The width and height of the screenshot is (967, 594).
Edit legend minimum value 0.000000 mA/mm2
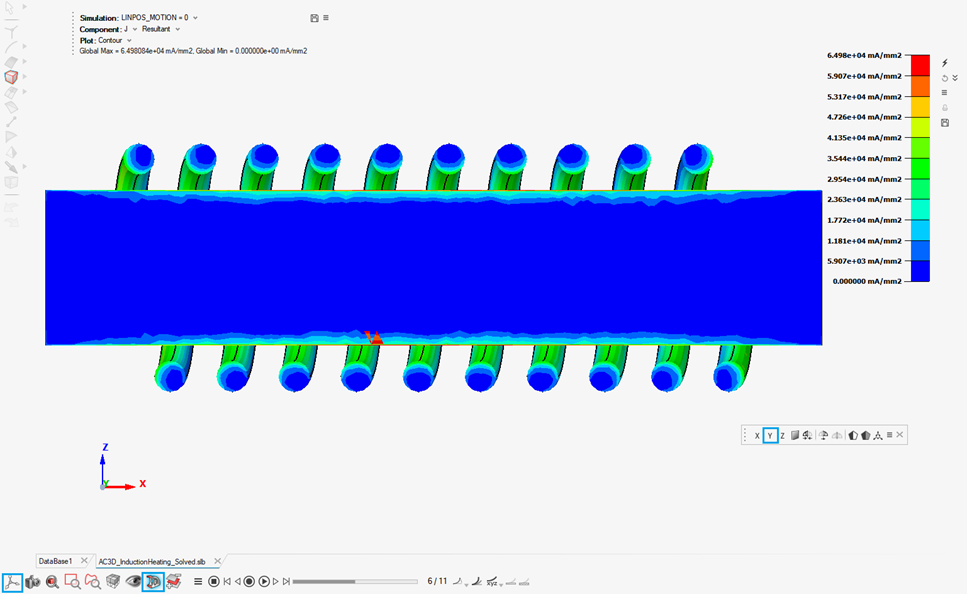tap(867, 281)
